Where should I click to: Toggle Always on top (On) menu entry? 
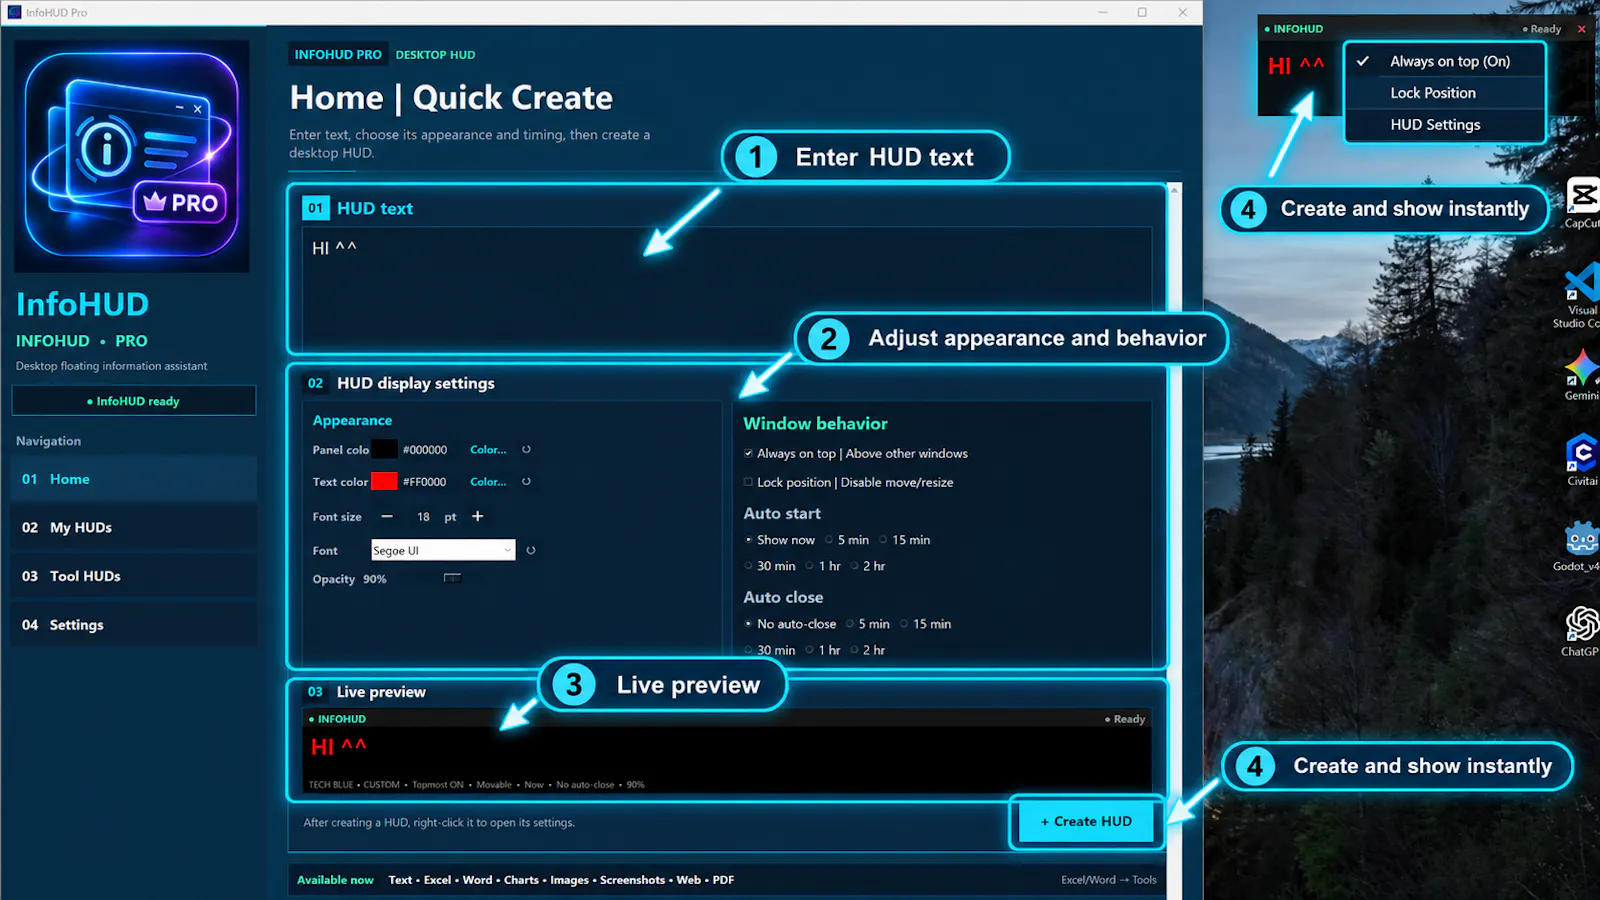point(1445,61)
